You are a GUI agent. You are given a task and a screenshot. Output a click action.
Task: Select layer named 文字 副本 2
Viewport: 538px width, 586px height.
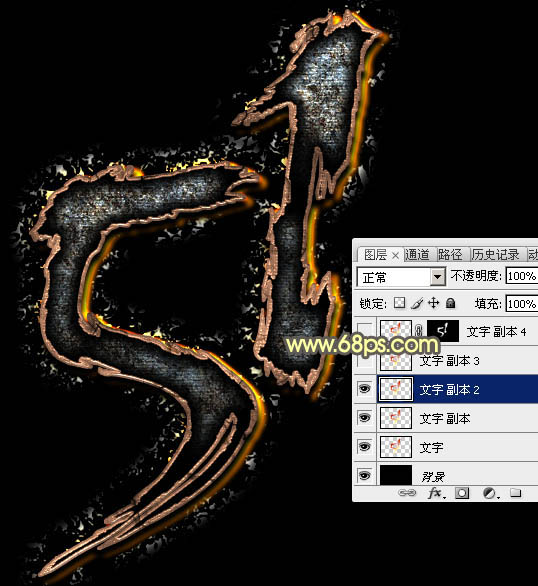pyautogui.click(x=449, y=390)
